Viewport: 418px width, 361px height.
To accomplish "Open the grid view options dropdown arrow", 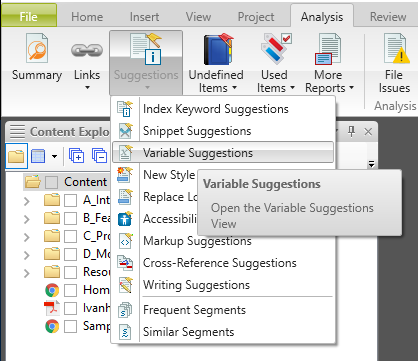I will point(54,156).
